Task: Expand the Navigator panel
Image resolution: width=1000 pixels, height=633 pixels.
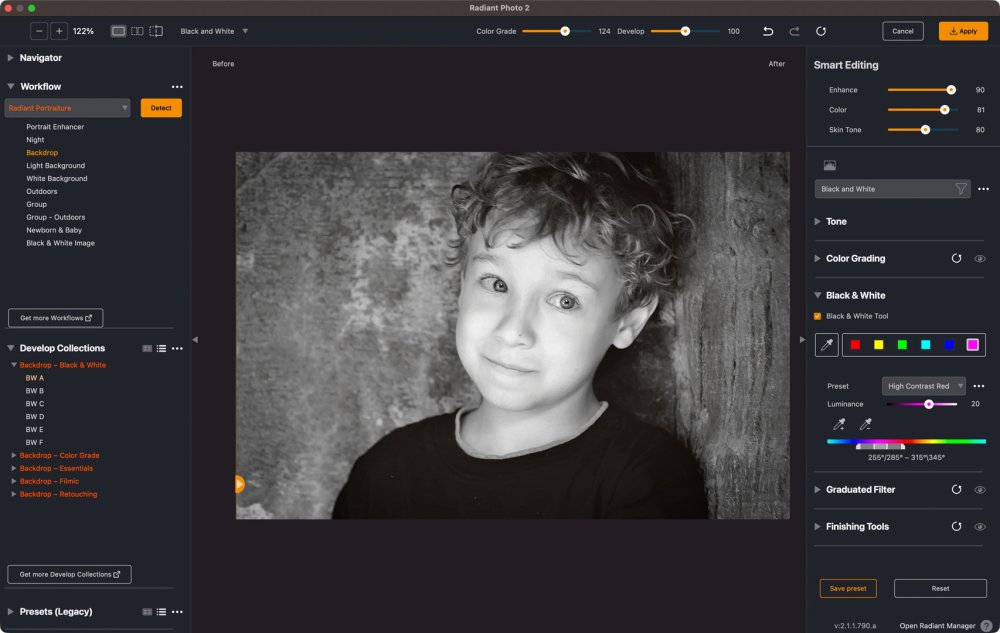Action: point(10,58)
